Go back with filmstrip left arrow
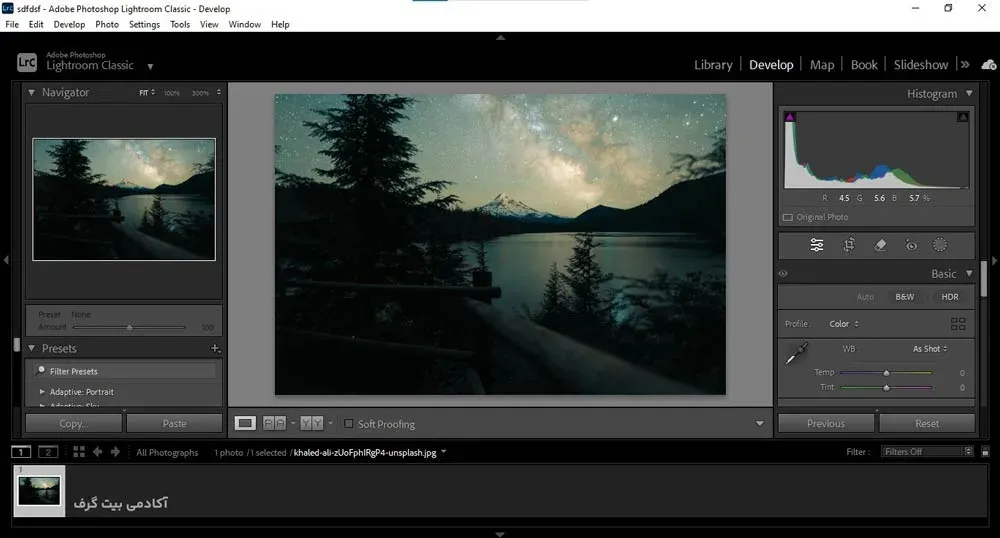1000x538 pixels. click(x=98, y=452)
